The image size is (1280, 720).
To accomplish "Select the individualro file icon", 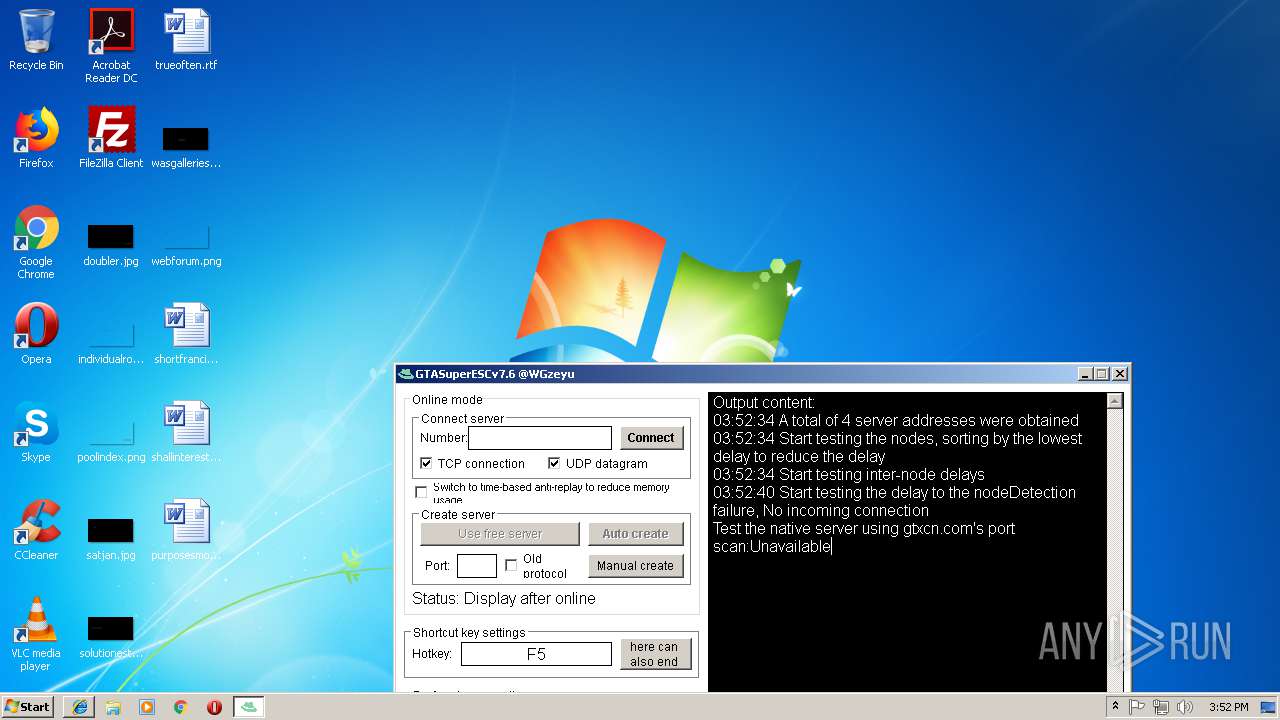I will [x=111, y=343].
